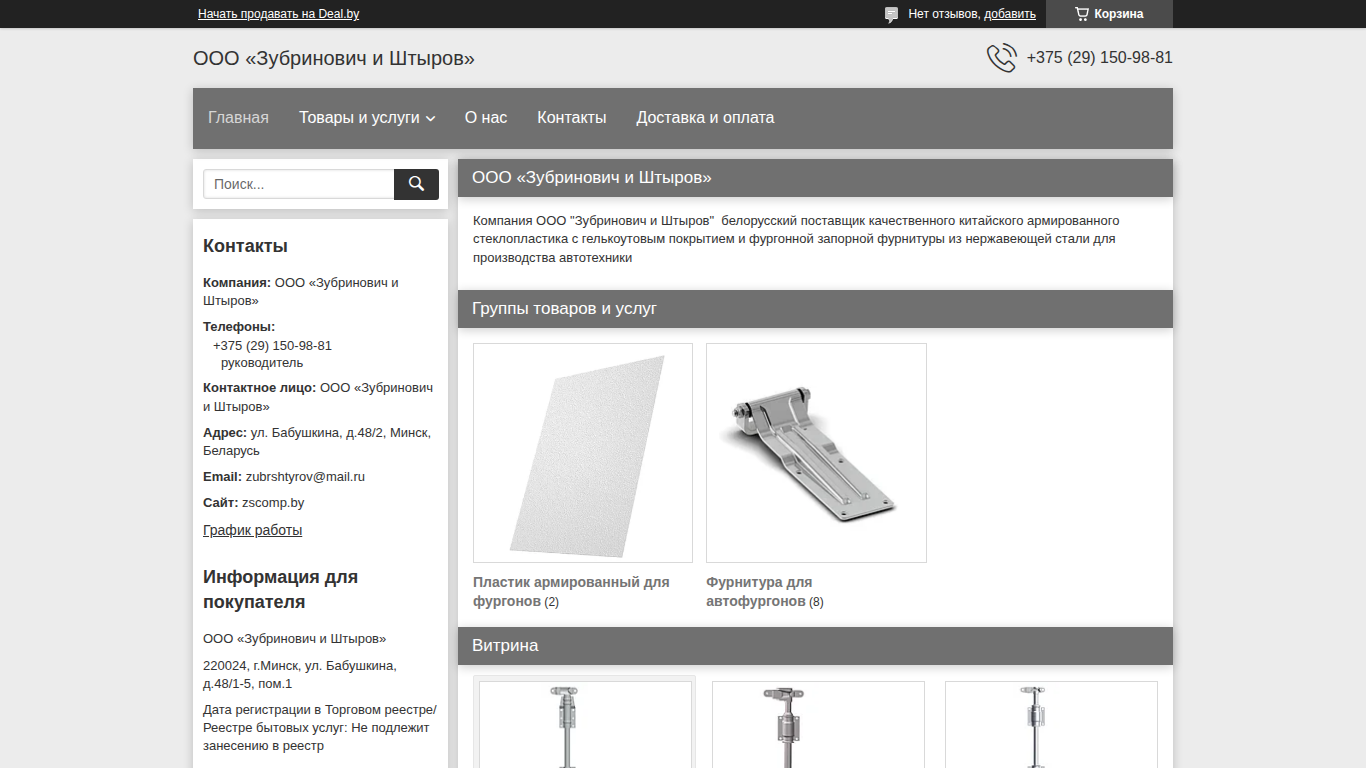
Task: Open the Главная menu item
Action: [238, 118]
